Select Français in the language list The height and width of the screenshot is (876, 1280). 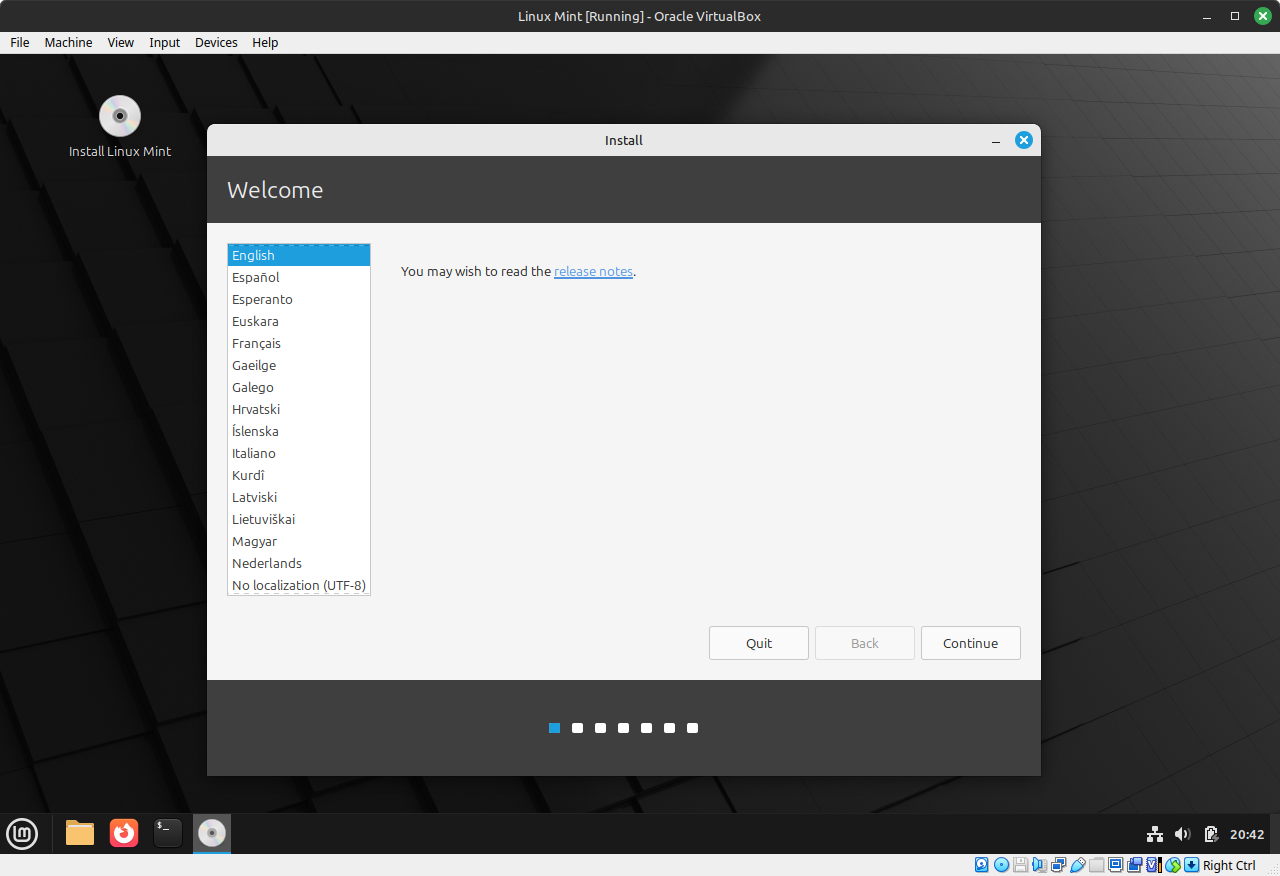pyautogui.click(x=299, y=343)
